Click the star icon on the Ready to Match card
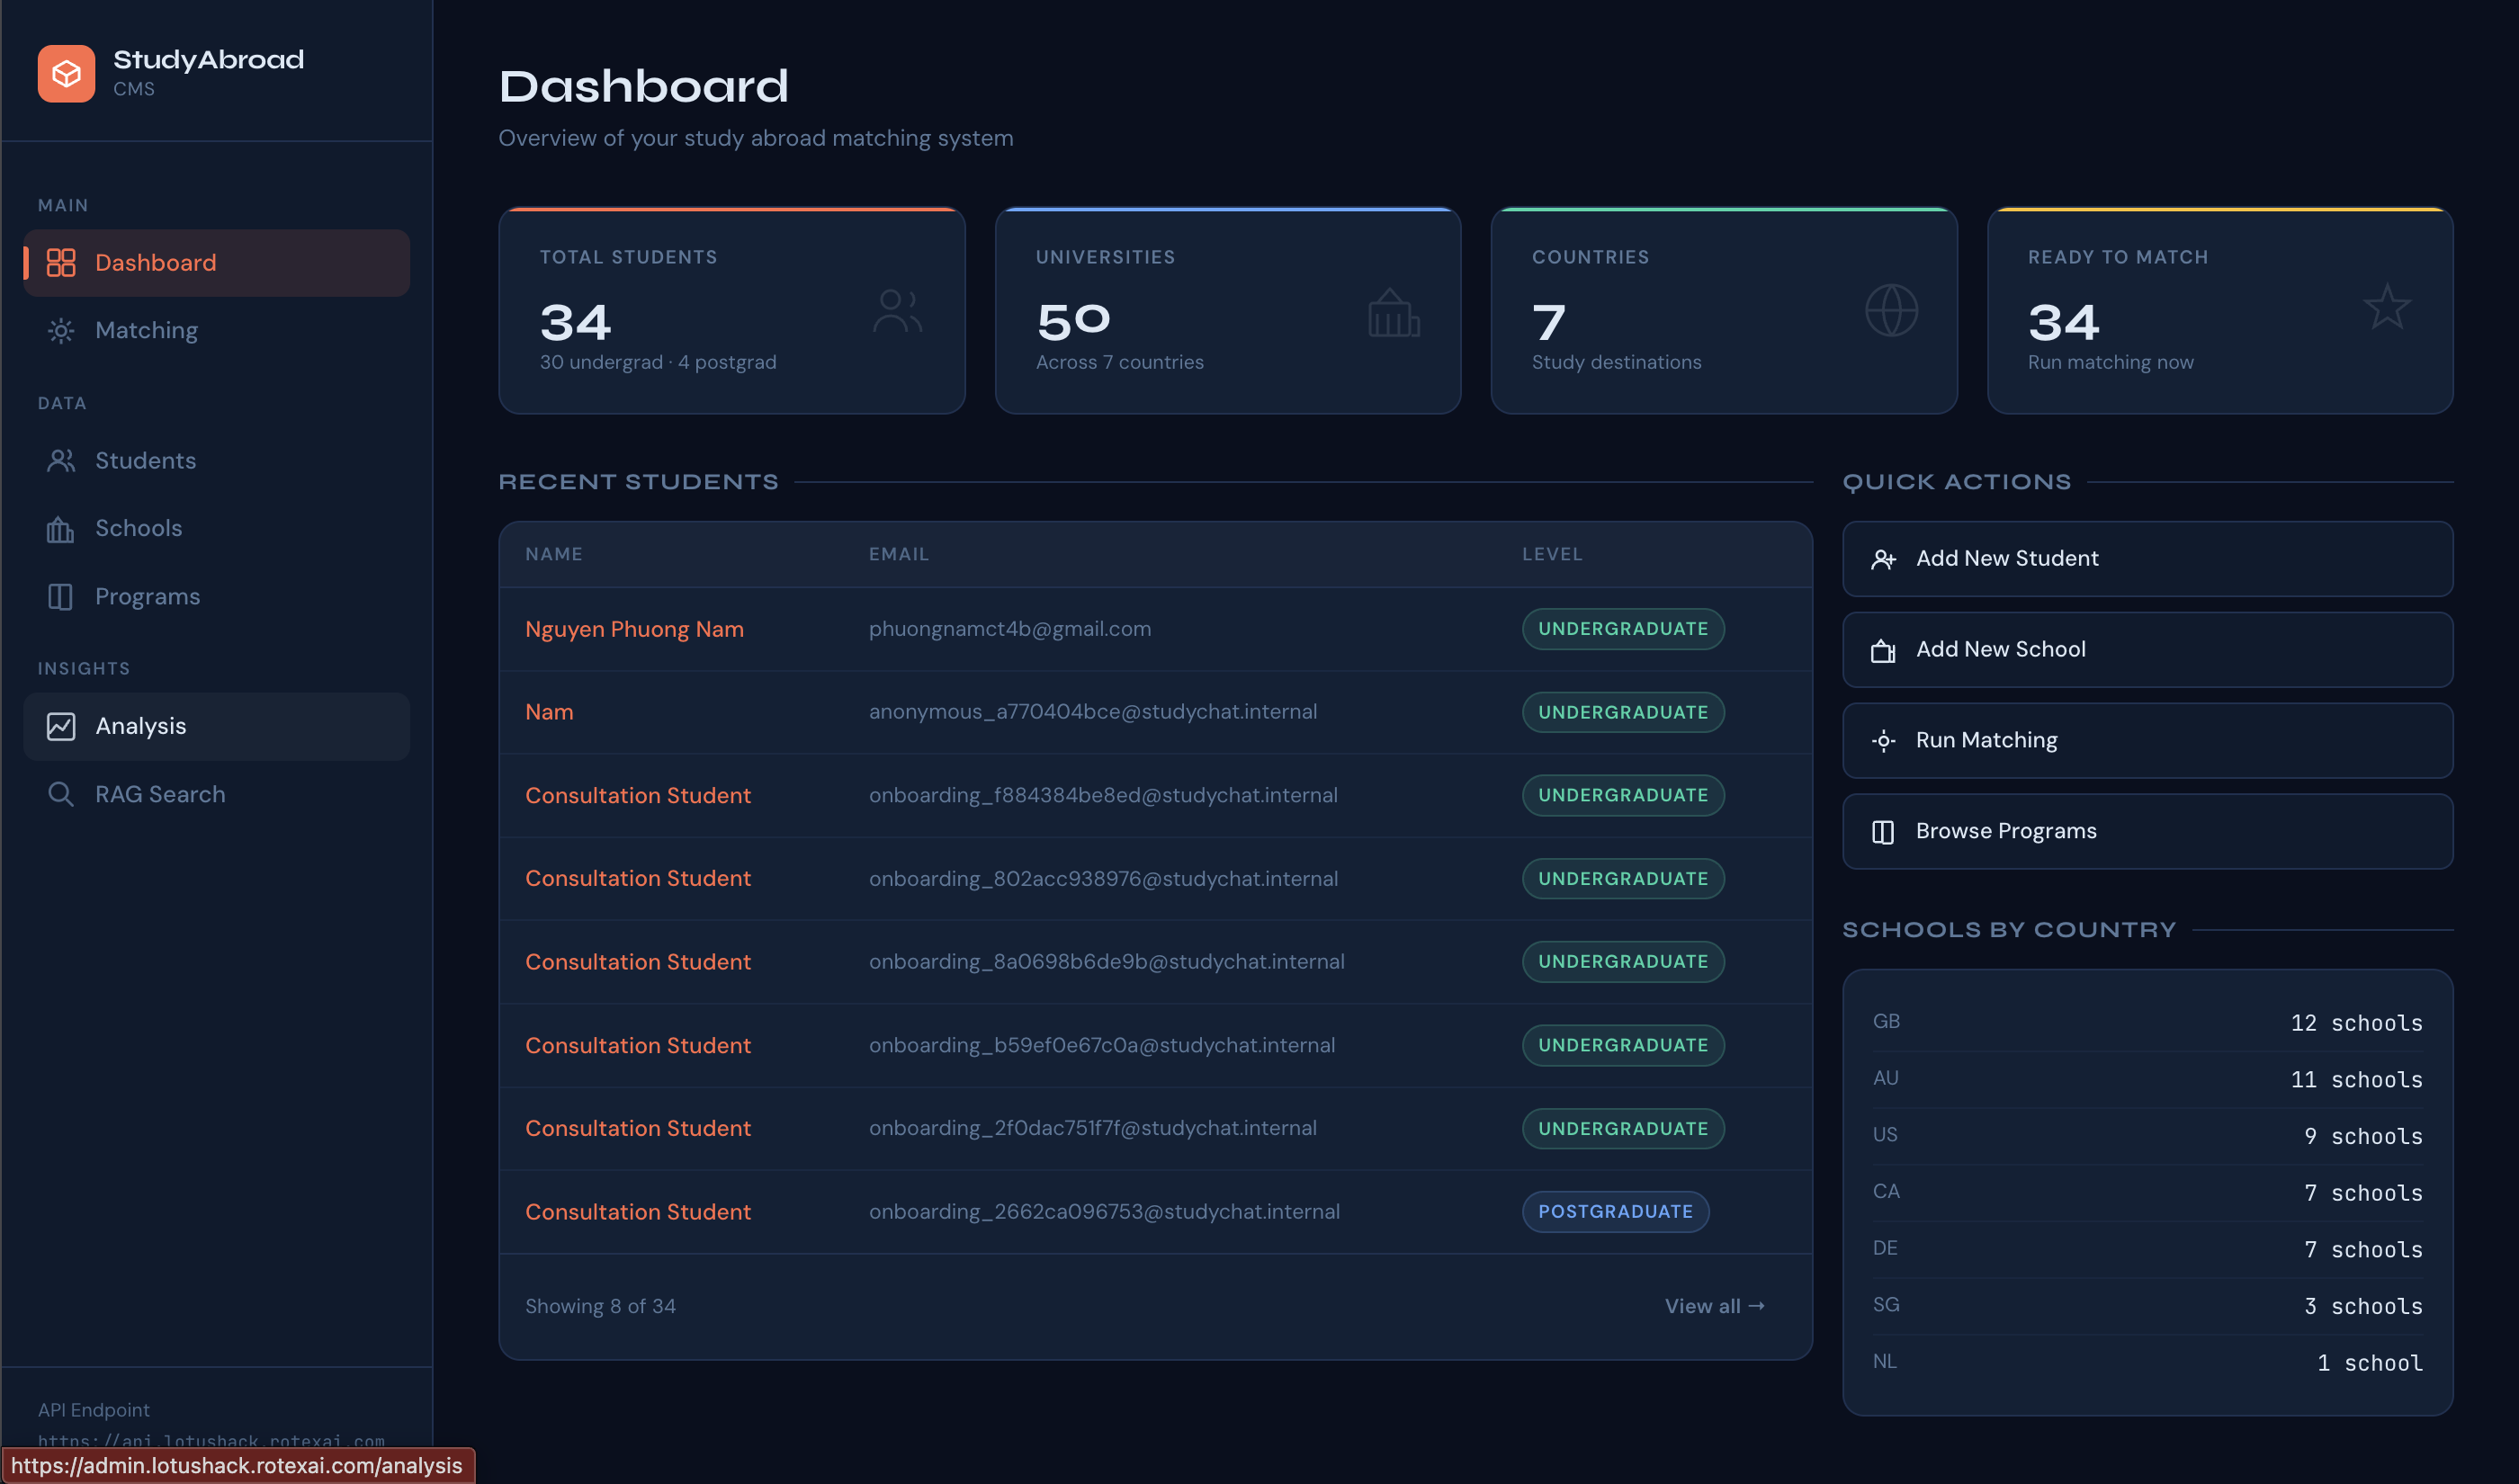 click(x=2386, y=308)
